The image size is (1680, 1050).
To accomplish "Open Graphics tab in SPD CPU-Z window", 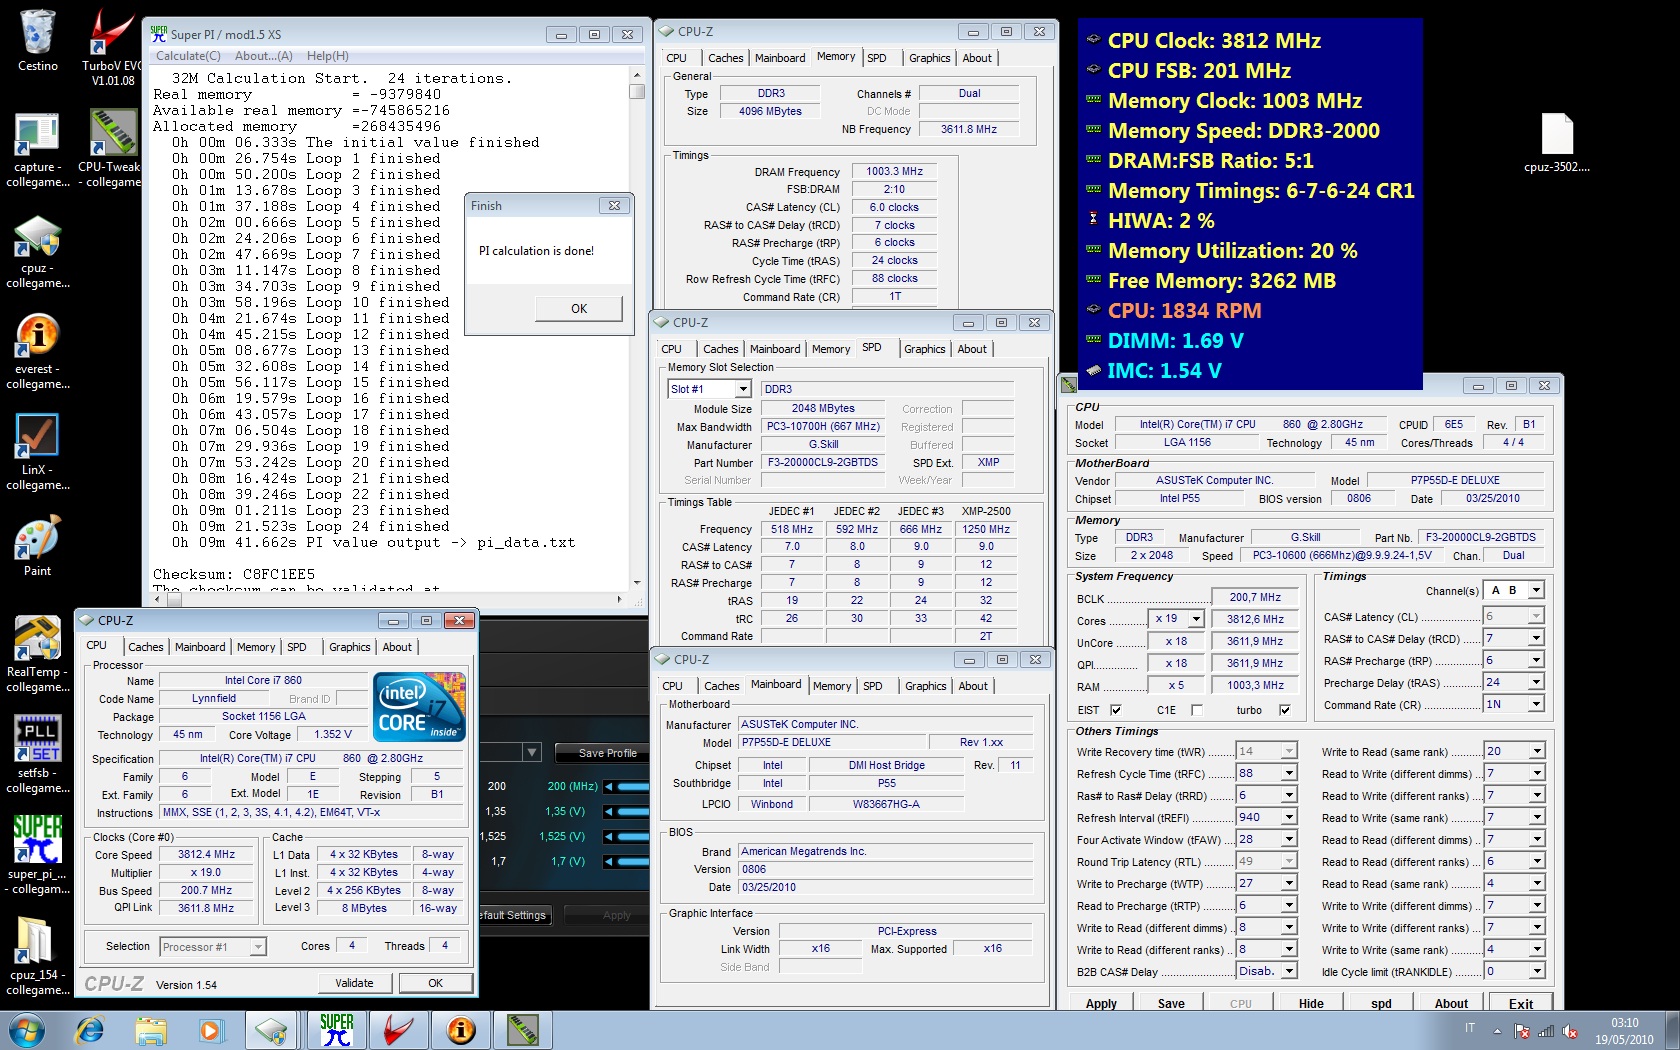I will click(x=924, y=349).
